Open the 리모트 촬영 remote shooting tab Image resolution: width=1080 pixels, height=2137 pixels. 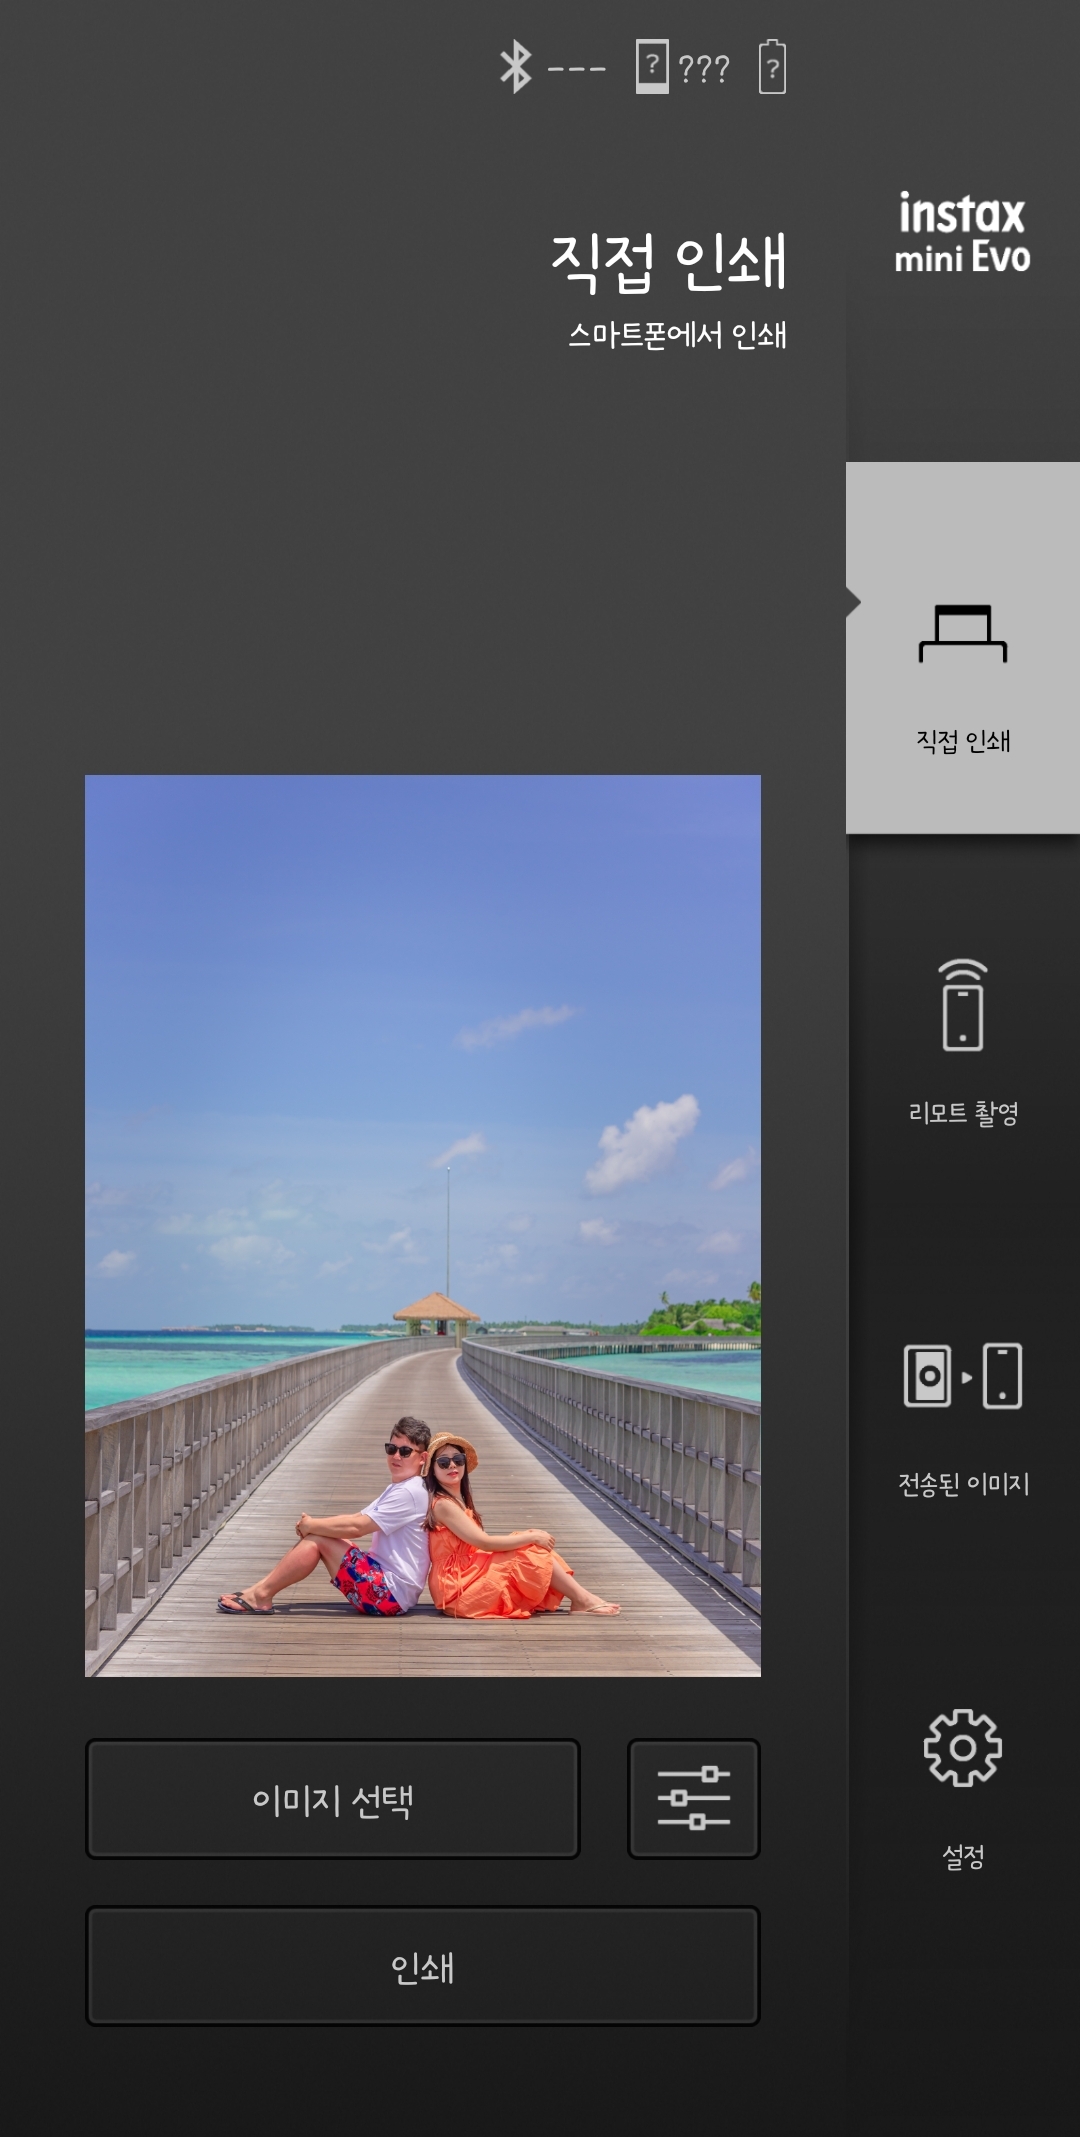[x=963, y=1042]
